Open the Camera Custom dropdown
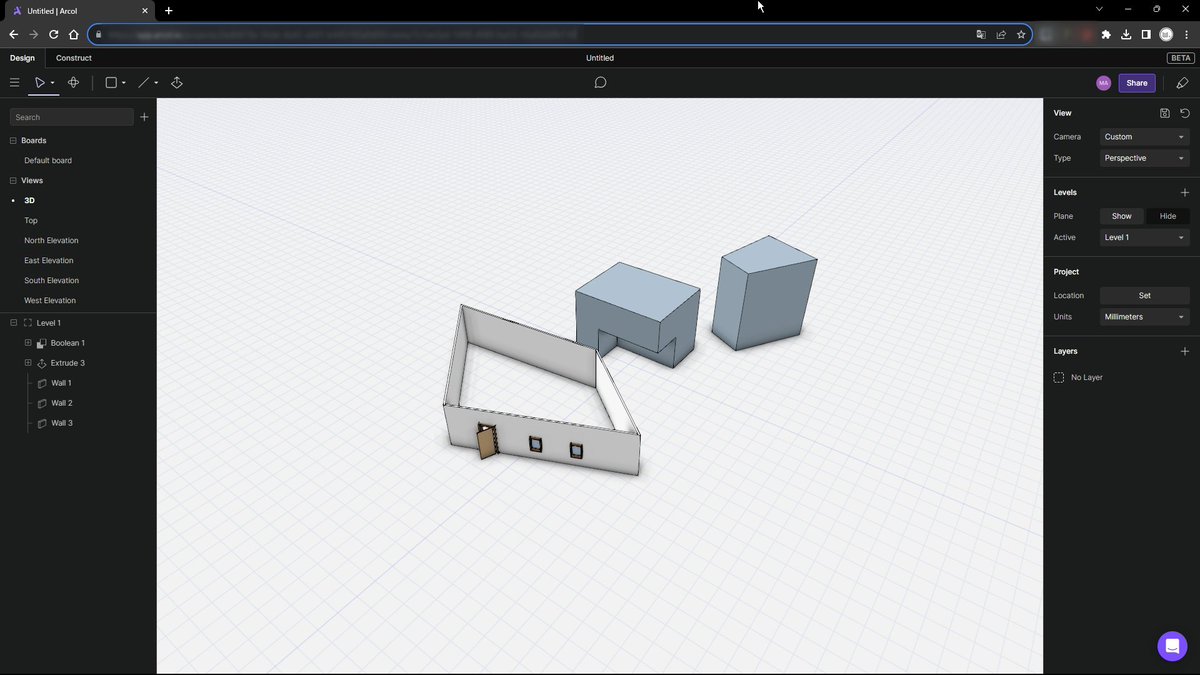 pos(1144,137)
